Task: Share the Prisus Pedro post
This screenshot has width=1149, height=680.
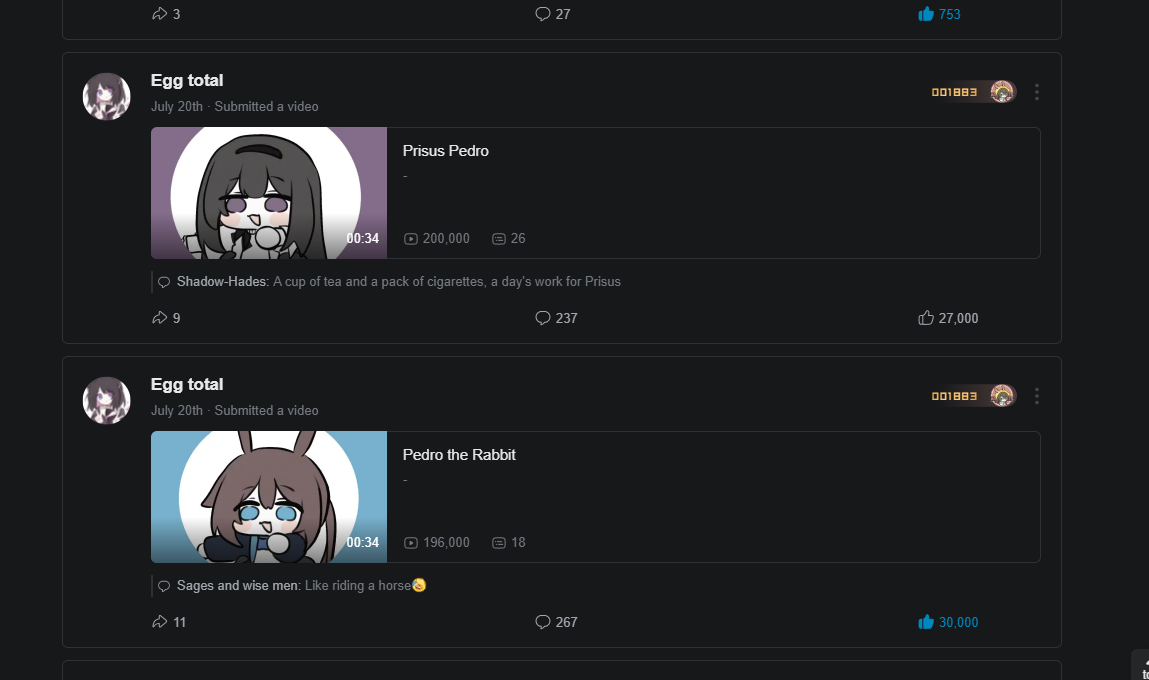Action: coord(166,318)
